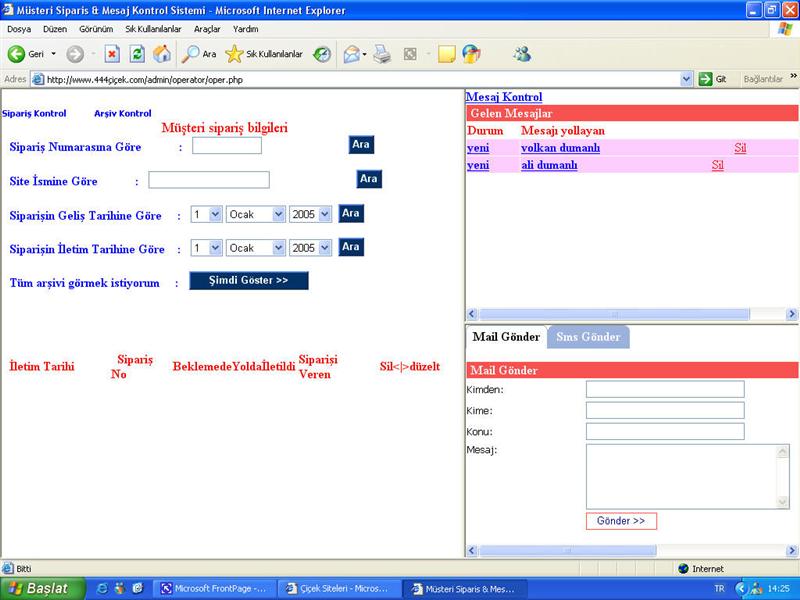Open the Home page icon
800x600 pixels.
coord(162,54)
